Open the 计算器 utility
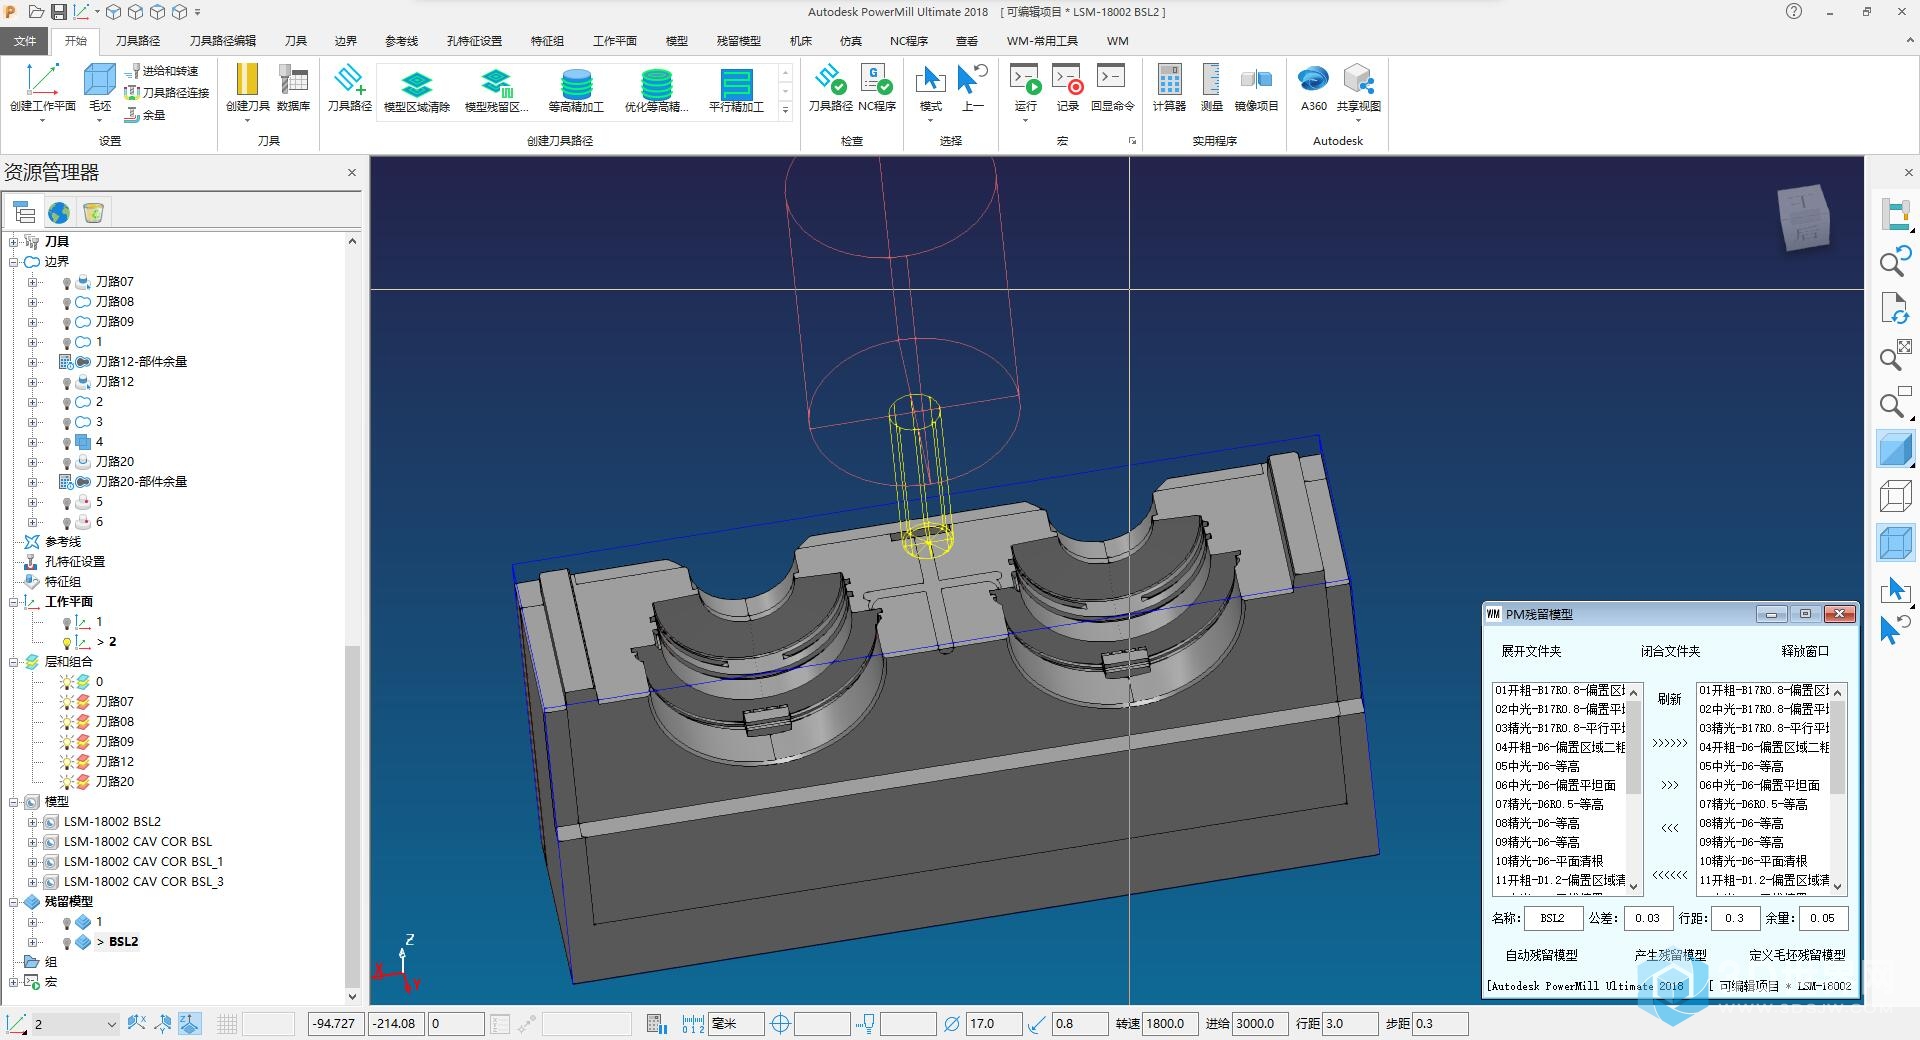 [1169, 80]
